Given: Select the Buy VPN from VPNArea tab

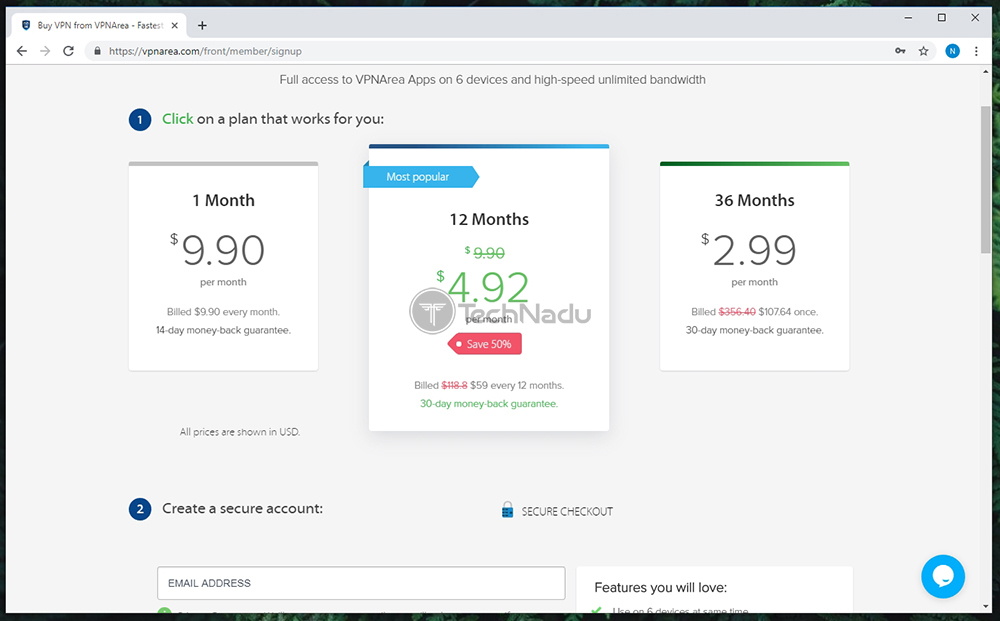Looking at the screenshot, I should (99, 26).
